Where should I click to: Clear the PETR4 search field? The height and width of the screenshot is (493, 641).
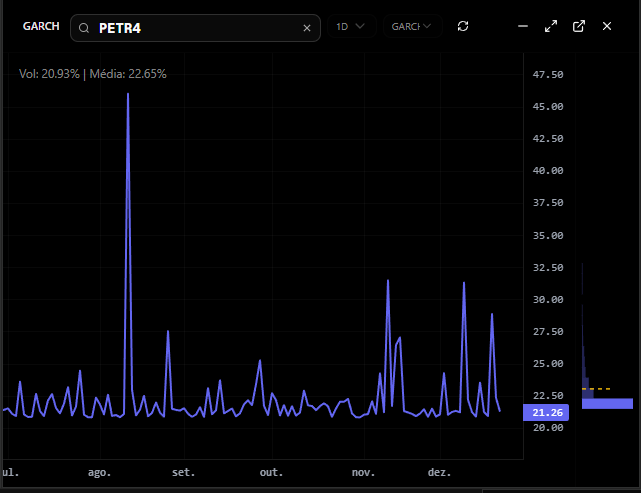coord(307,28)
